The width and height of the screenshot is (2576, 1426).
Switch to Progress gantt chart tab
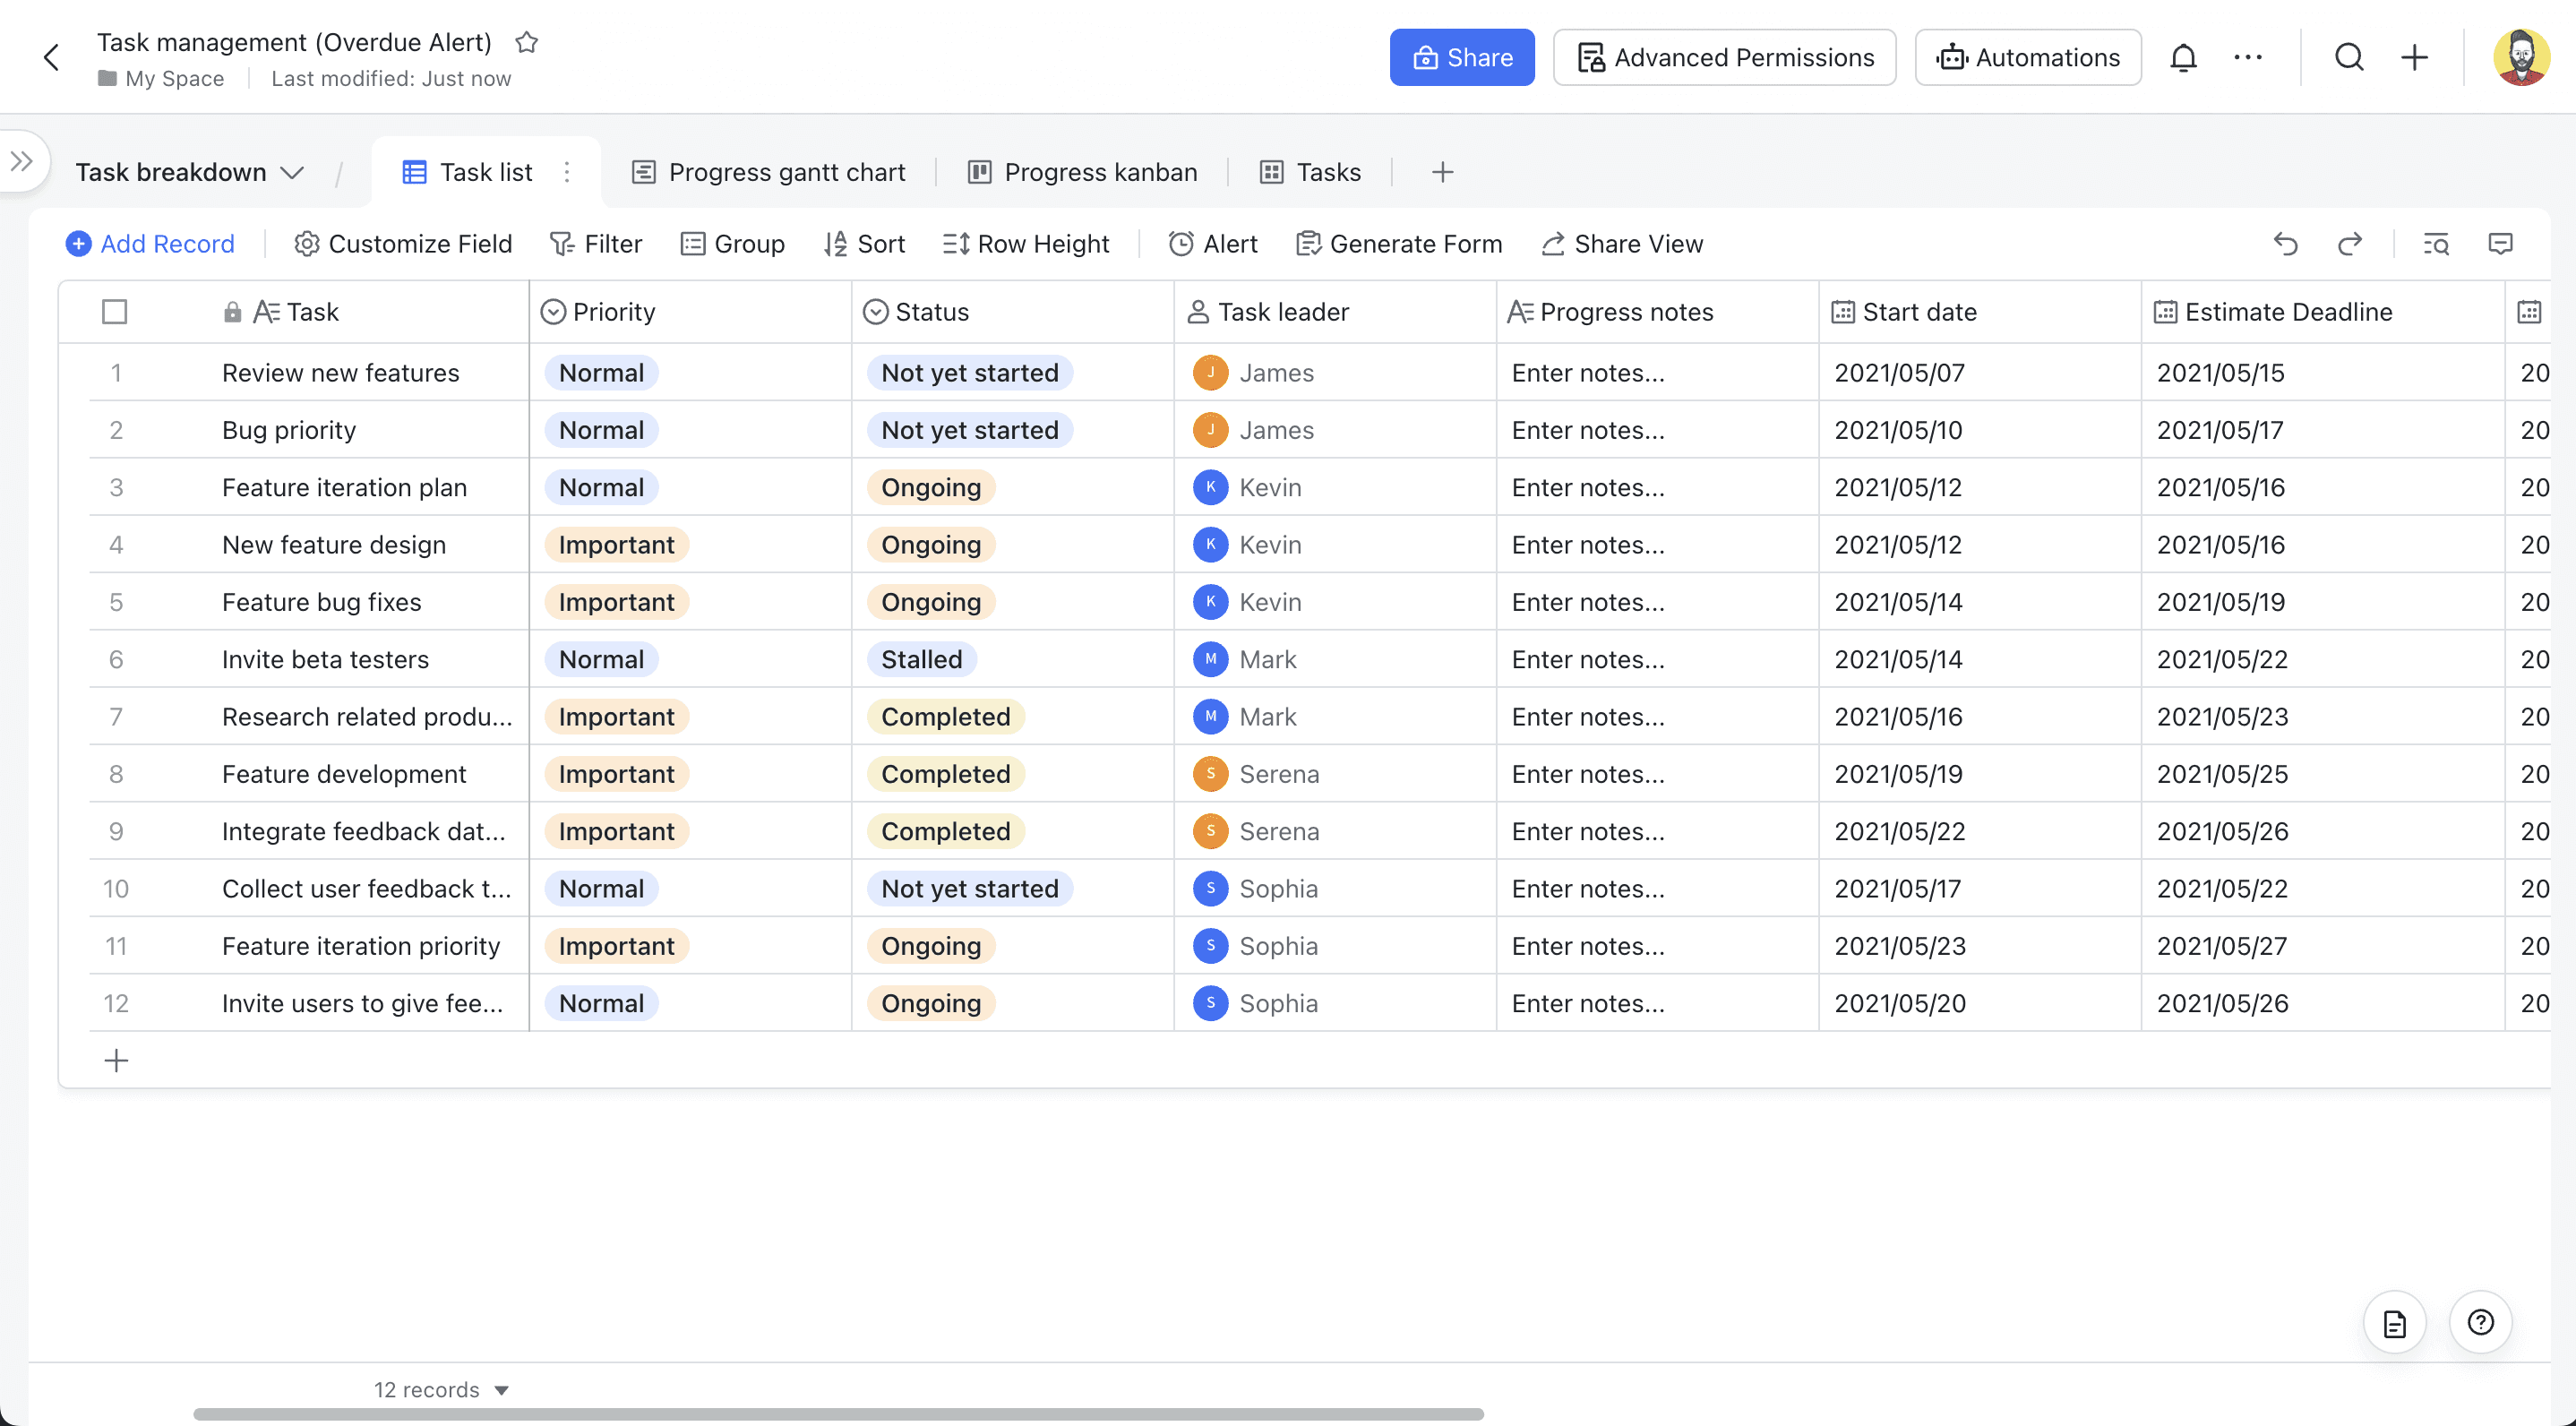pos(768,173)
